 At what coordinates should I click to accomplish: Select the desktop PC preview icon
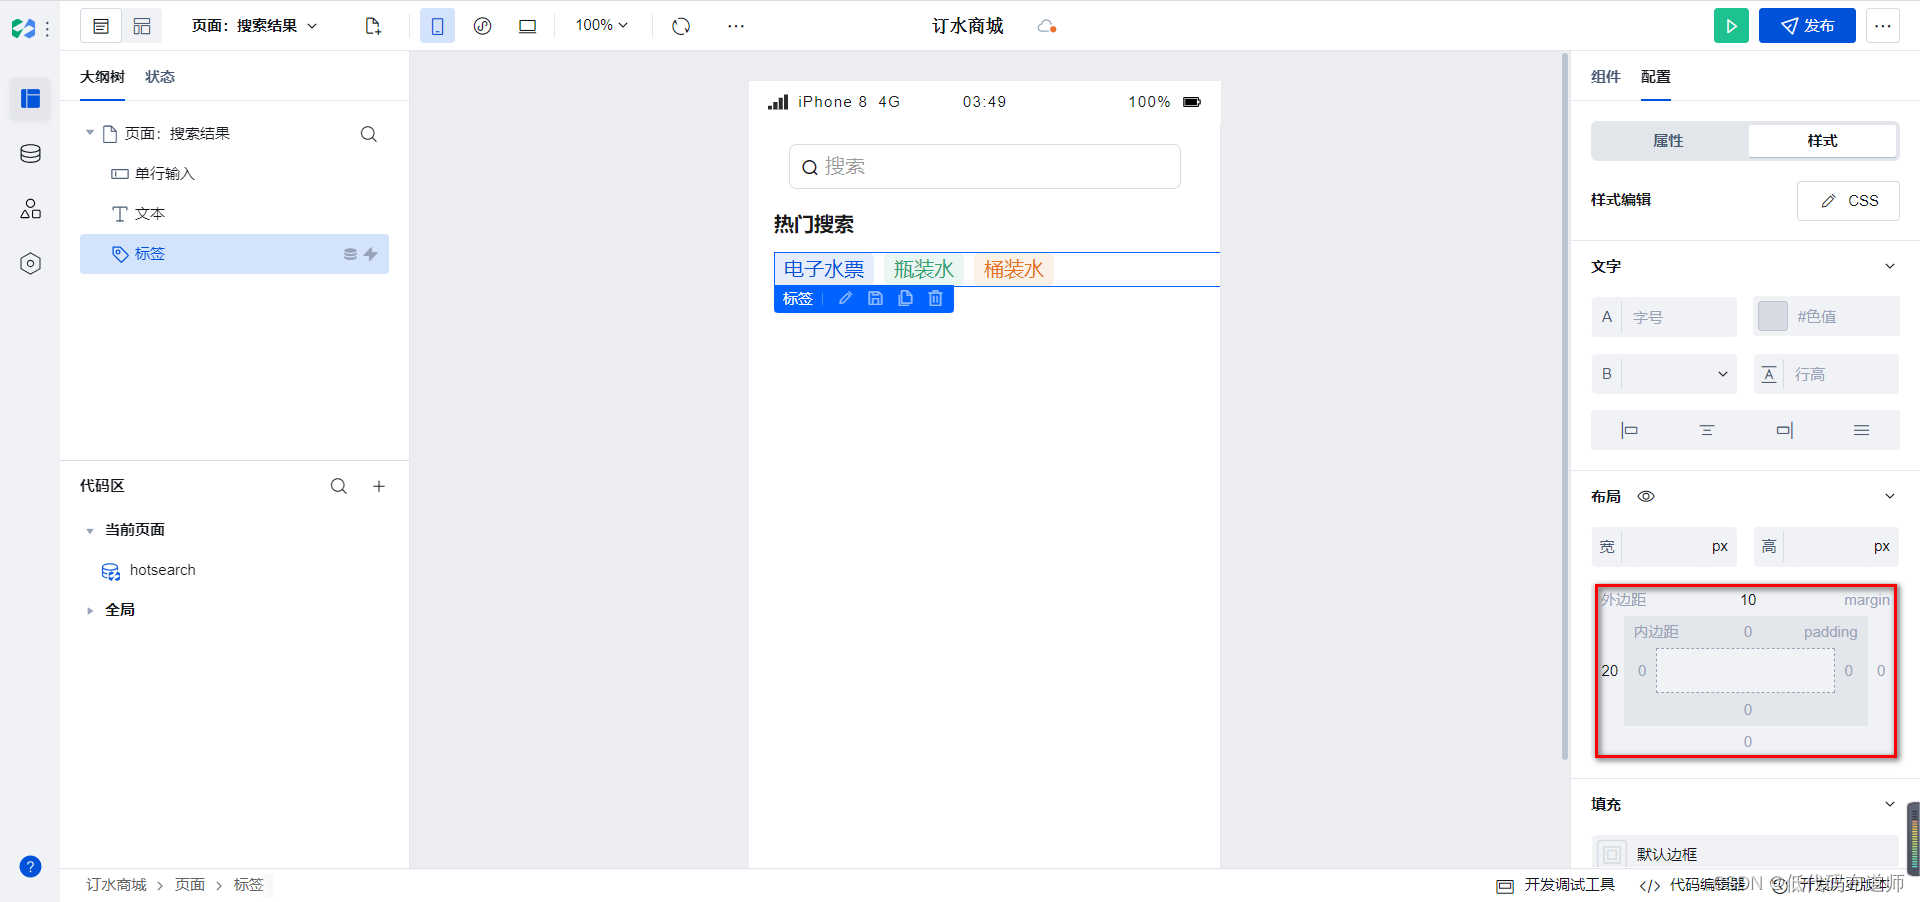pyautogui.click(x=527, y=26)
